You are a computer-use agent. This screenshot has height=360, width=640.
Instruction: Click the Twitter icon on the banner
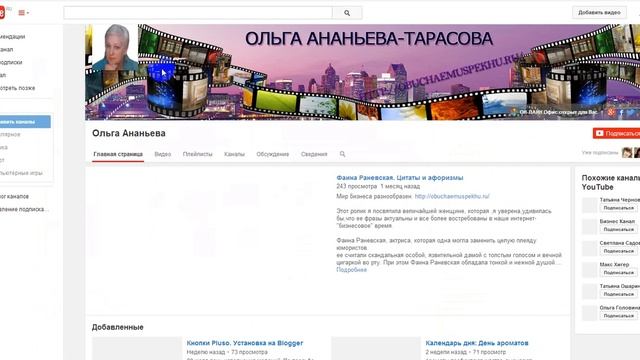tap(631, 112)
